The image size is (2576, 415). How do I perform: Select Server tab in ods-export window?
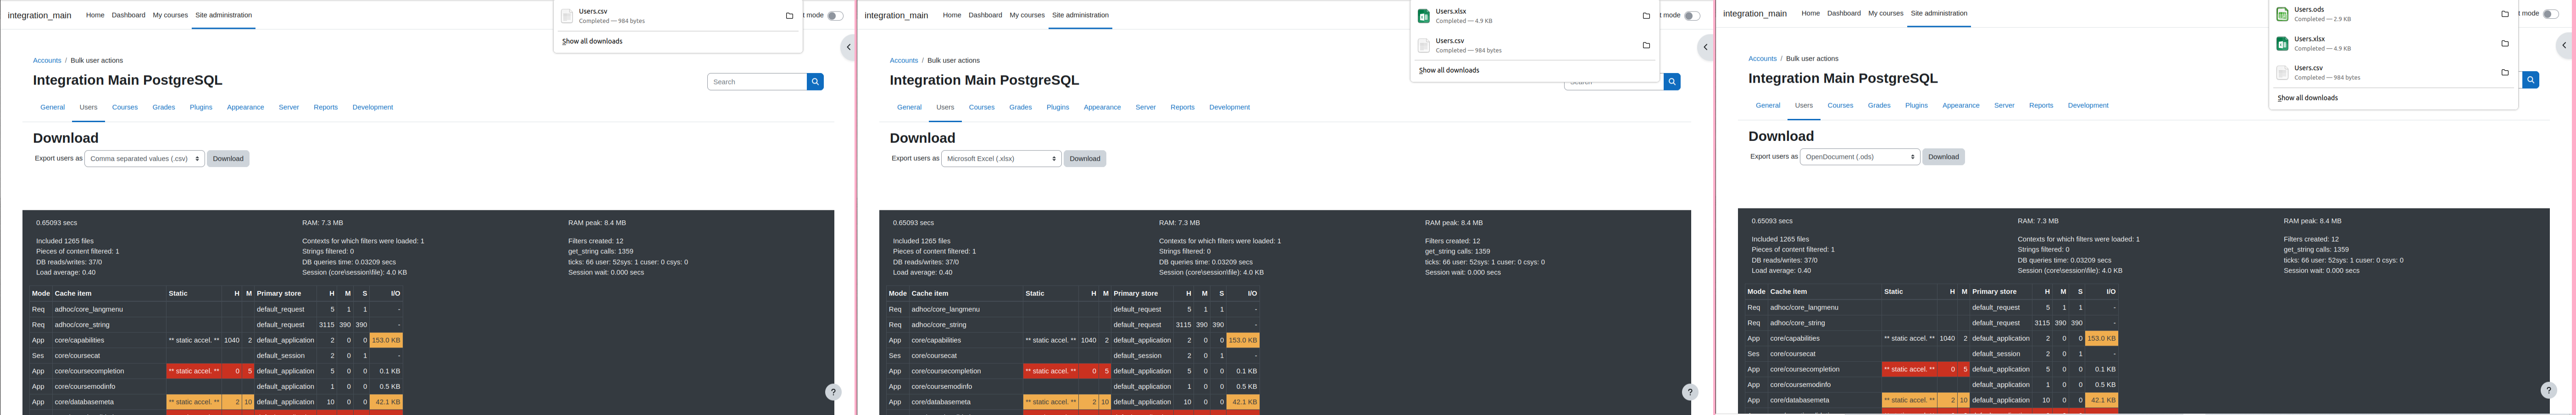pos(2005,105)
